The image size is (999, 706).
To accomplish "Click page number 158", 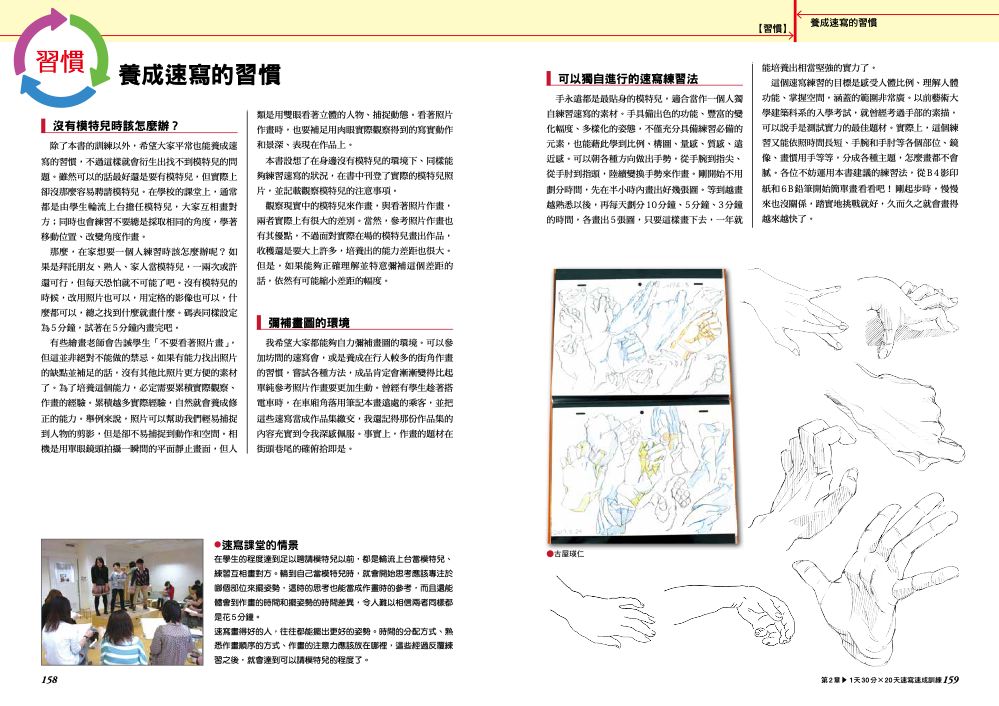I will (50, 680).
